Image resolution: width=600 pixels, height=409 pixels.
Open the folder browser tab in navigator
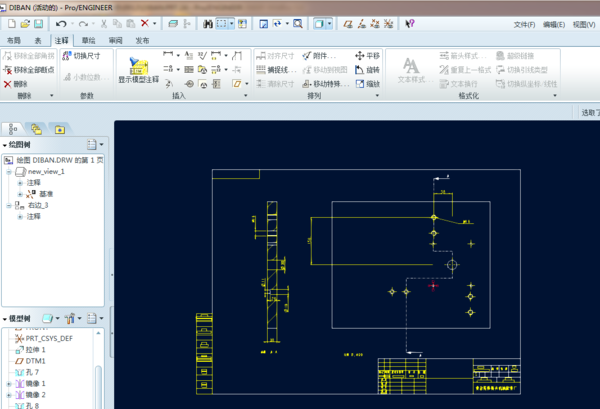click(36, 129)
